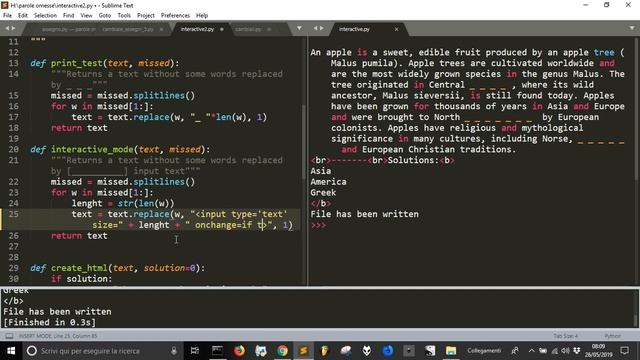Open File Explorer from the taskbar
640x360 pixels.
(451, 351)
